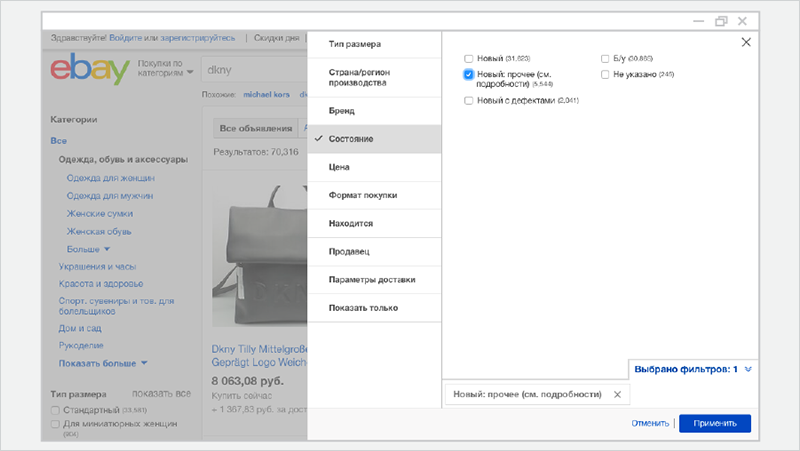
Task: Minimize the window
Action: [x=698, y=21]
